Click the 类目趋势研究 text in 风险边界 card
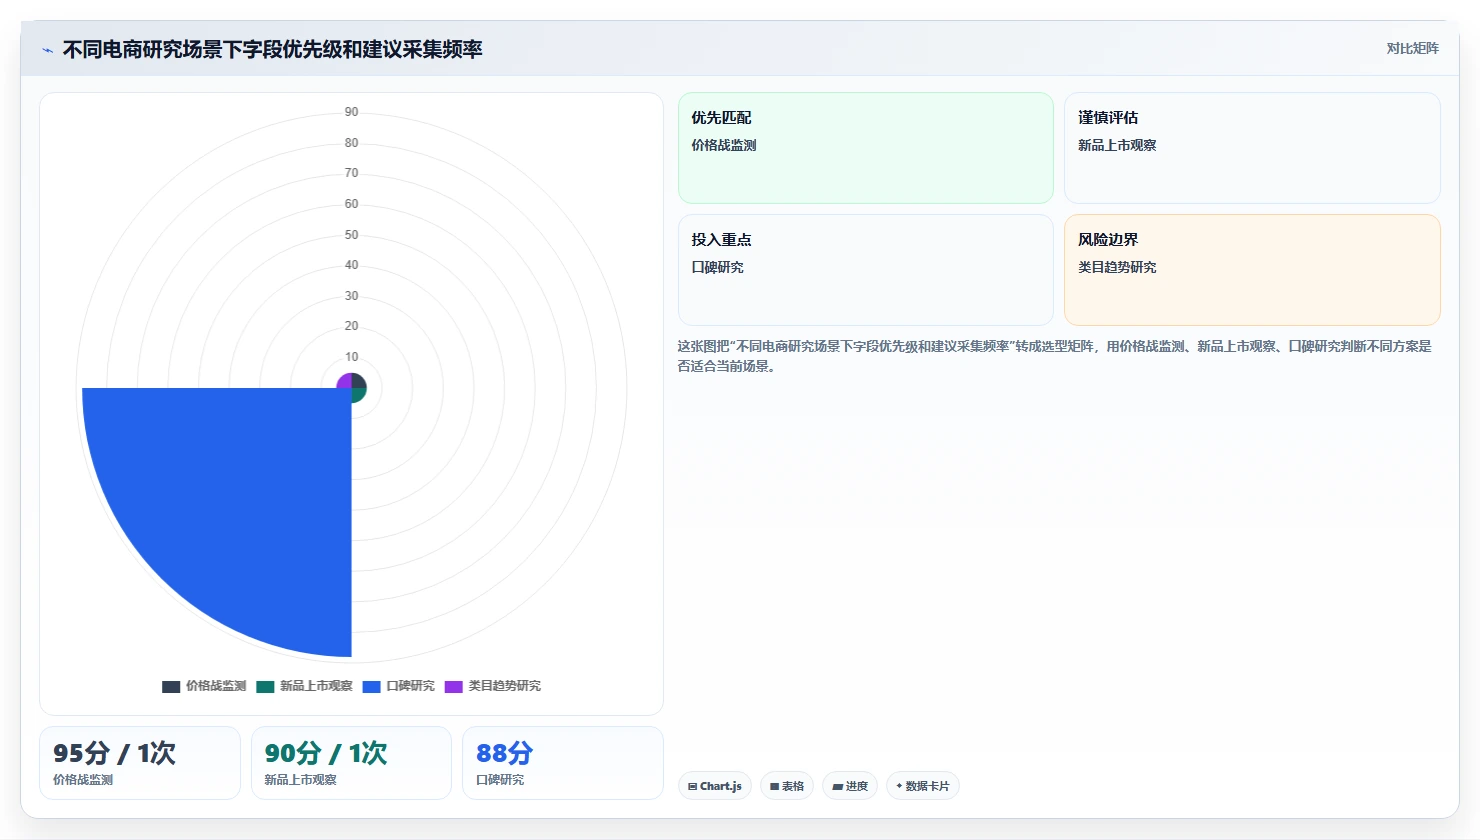 tap(1117, 267)
